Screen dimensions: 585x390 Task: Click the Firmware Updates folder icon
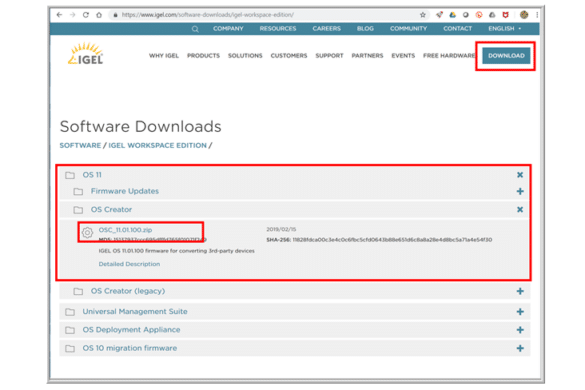(x=78, y=191)
